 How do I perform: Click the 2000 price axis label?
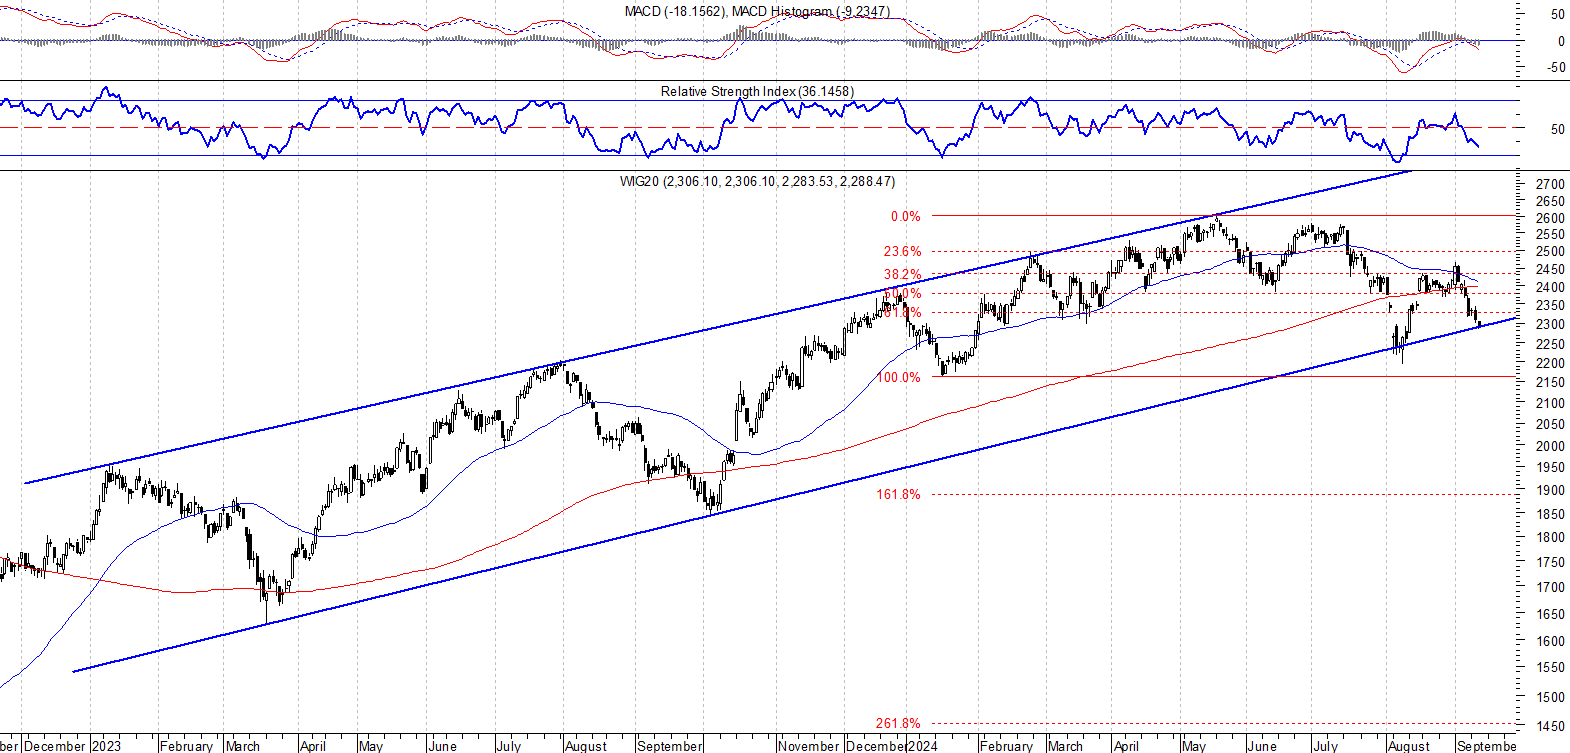(x=1550, y=446)
